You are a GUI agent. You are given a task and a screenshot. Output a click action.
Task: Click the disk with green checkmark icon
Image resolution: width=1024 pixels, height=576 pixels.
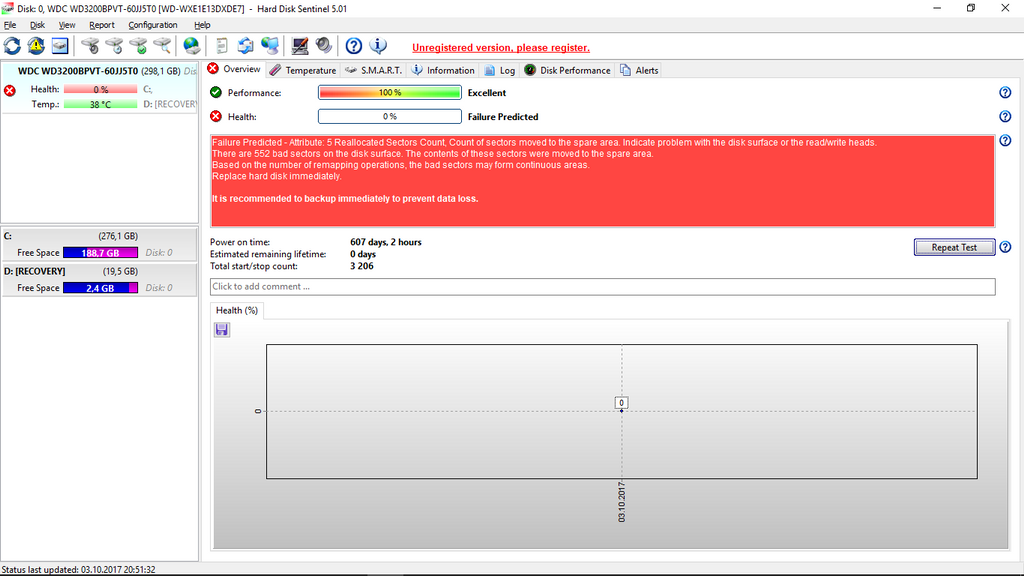pos(138,46)
